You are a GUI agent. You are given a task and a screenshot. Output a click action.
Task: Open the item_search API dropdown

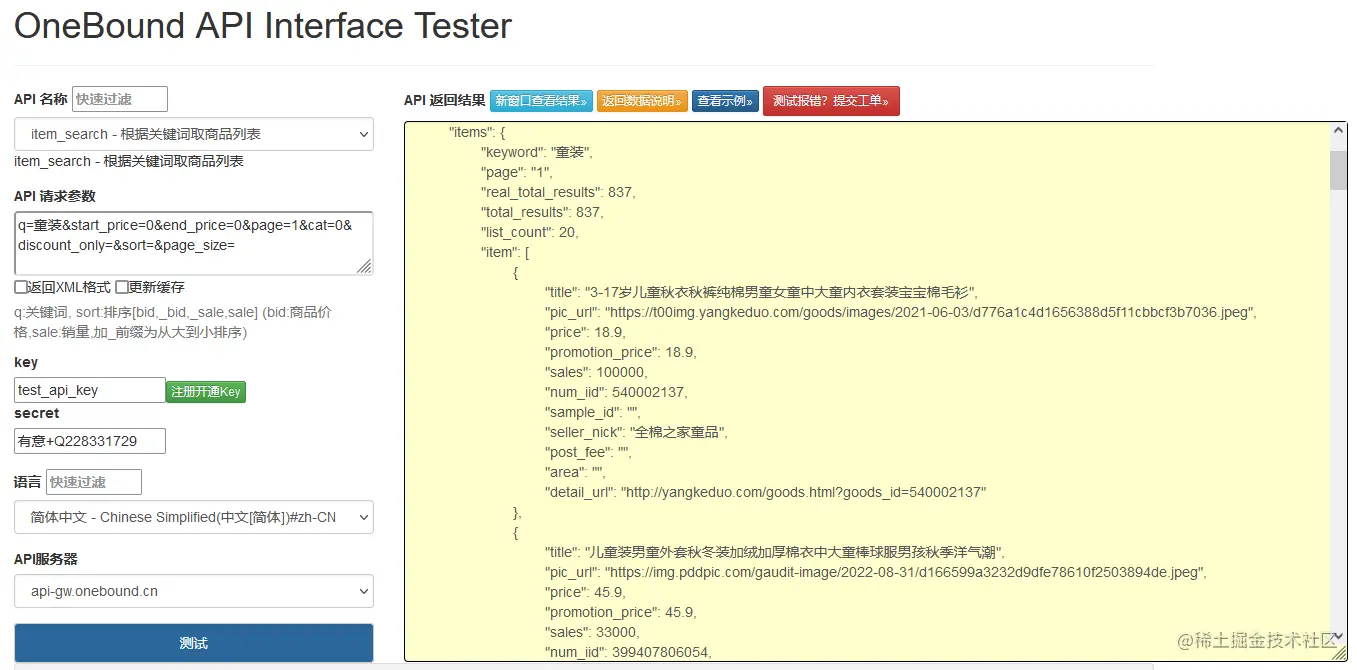[194, 134]
